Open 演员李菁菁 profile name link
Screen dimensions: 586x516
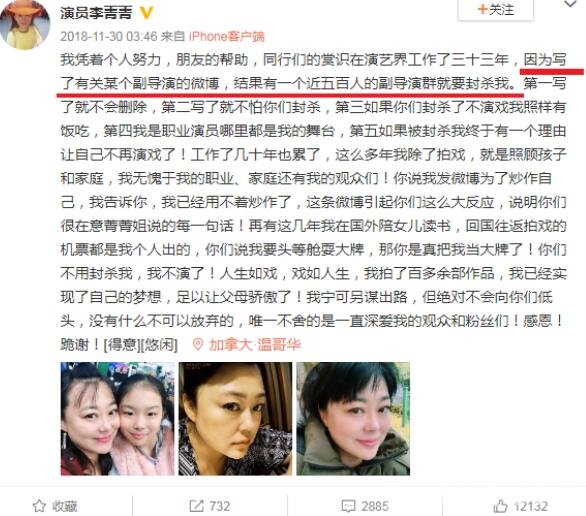click(x=96, y=13)
